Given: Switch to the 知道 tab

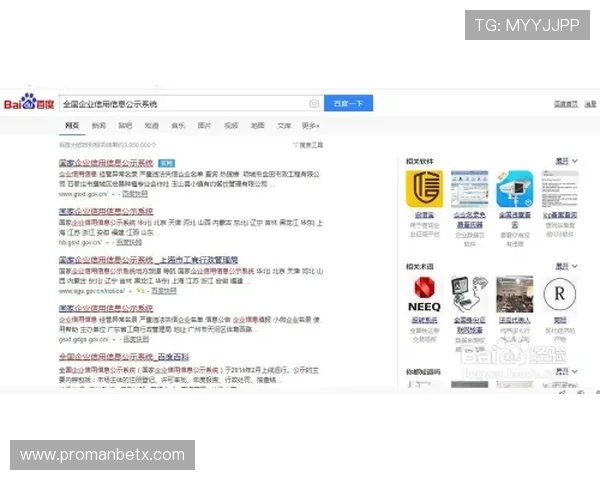Looking at the screenshot, I should tap(152, 125).
